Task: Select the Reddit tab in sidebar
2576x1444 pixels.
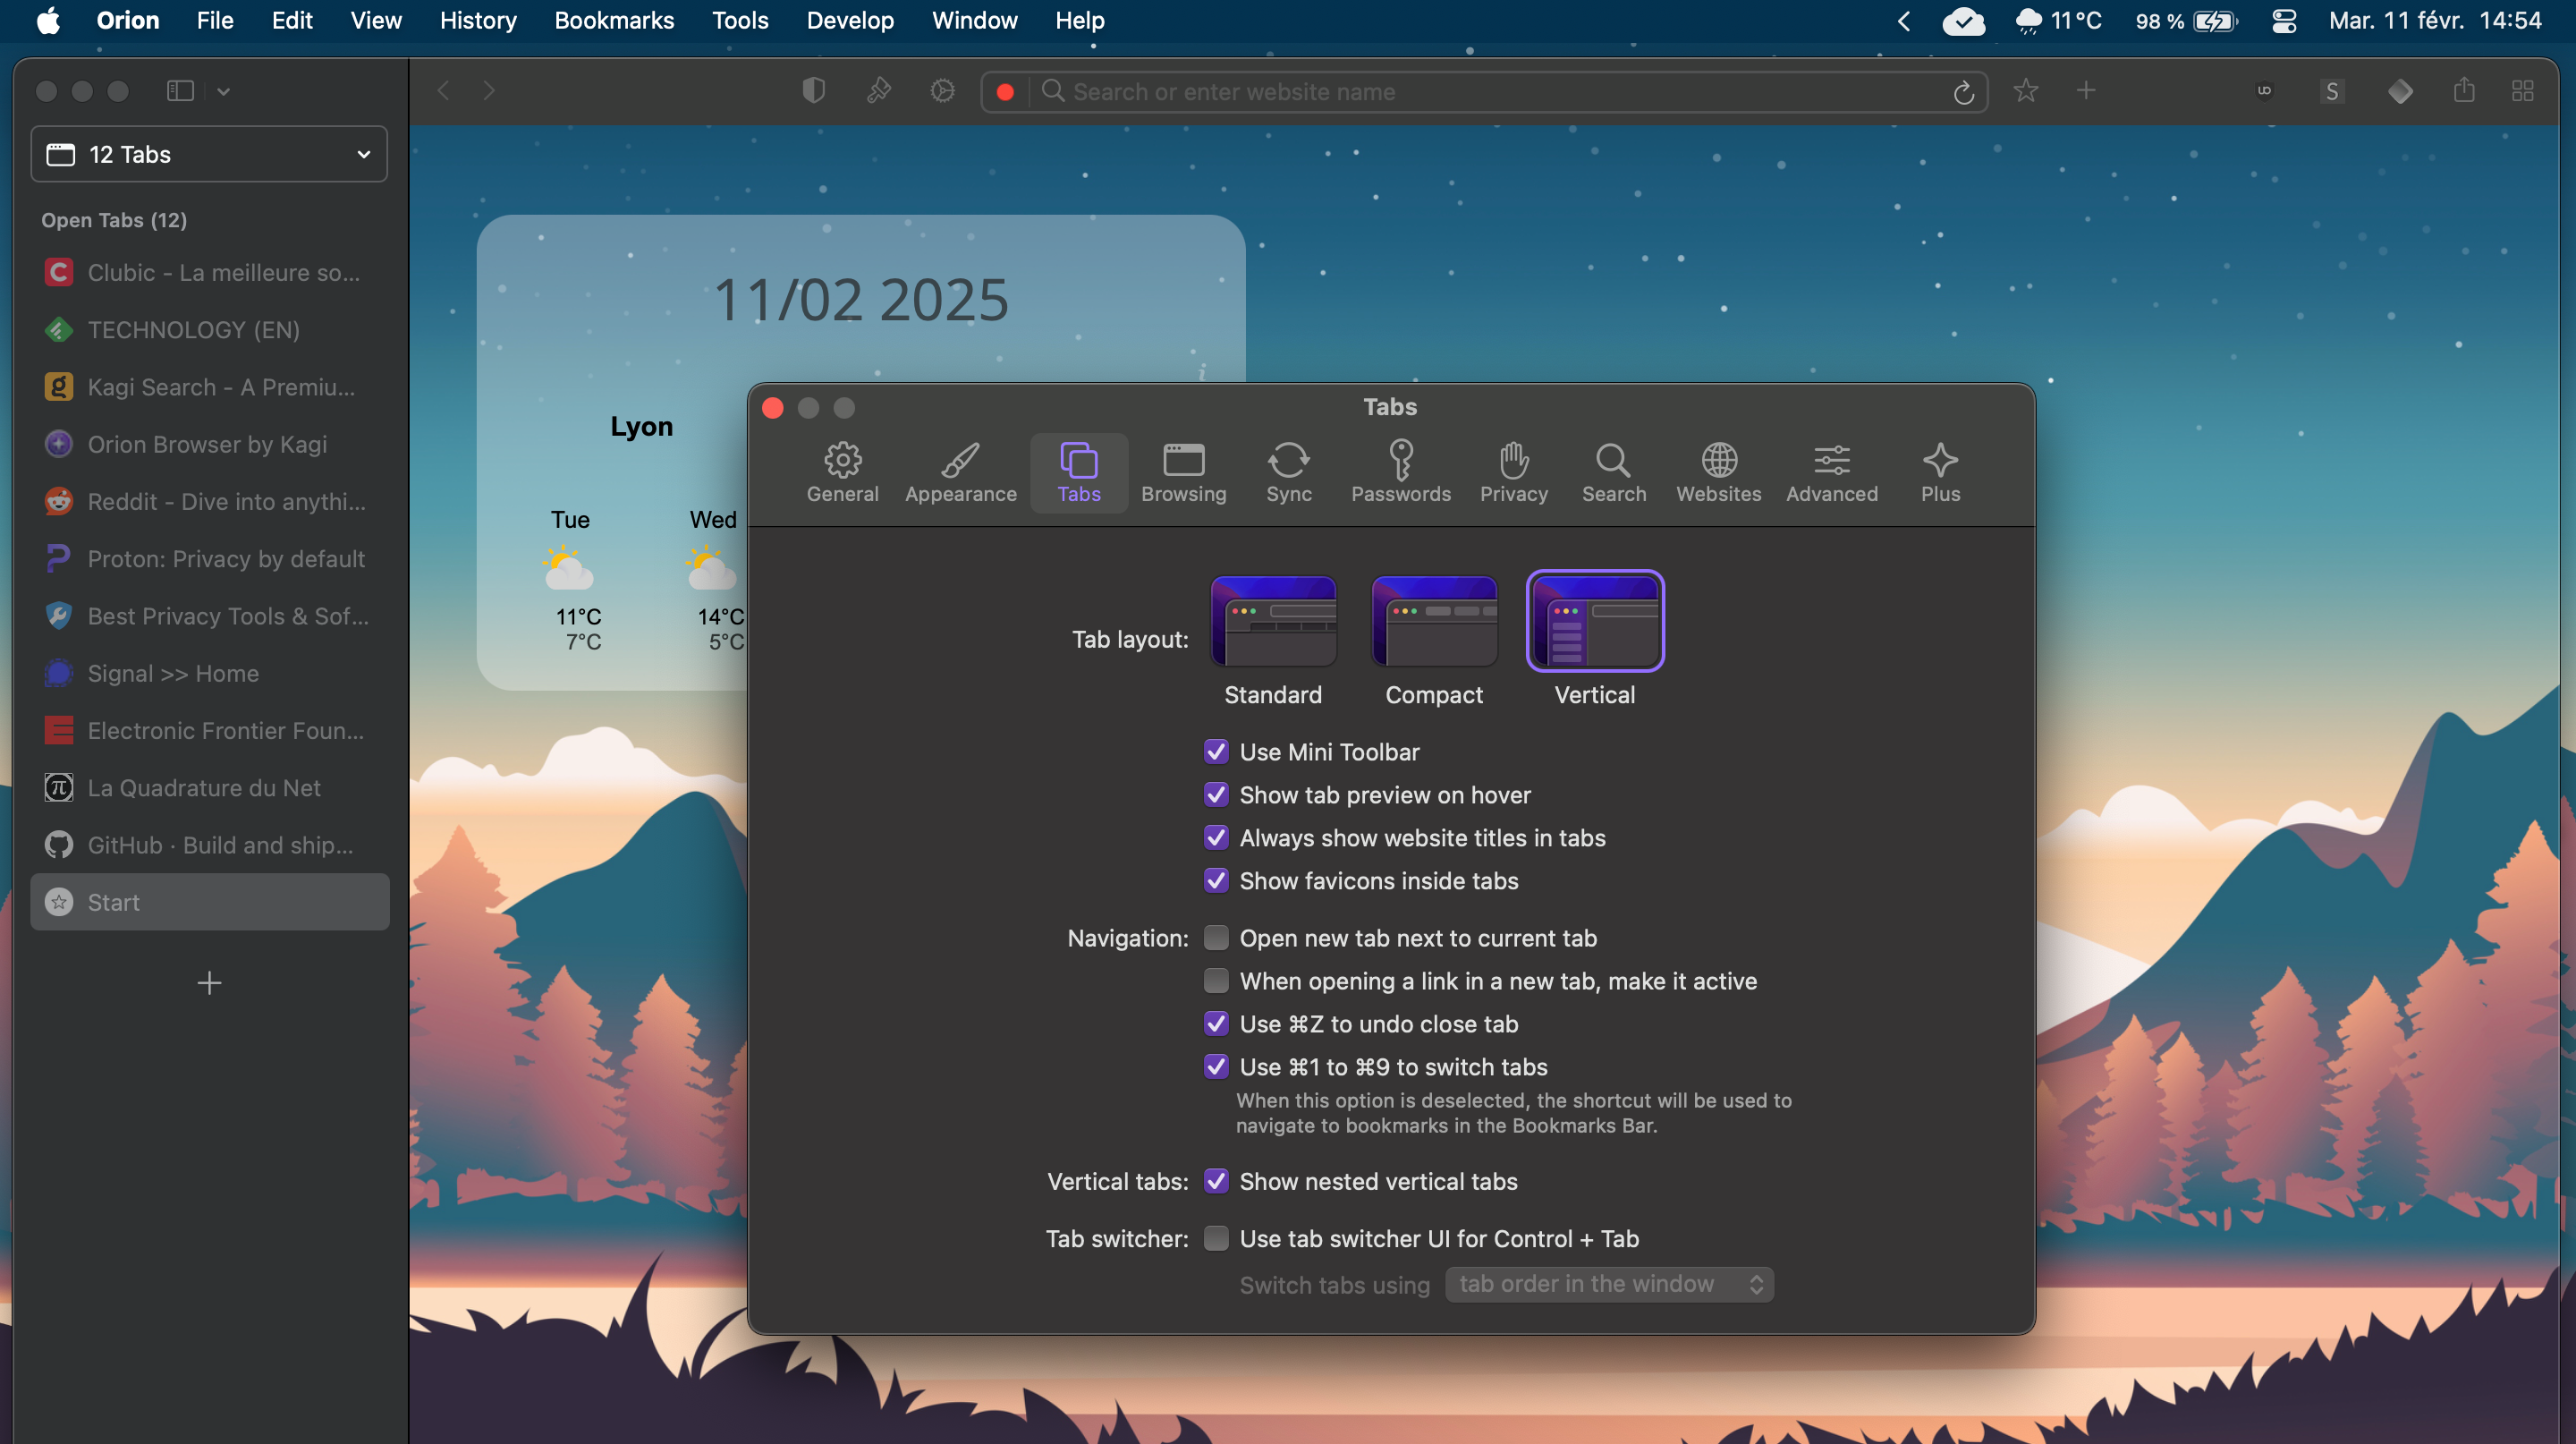Action: (x=209, y=501)
